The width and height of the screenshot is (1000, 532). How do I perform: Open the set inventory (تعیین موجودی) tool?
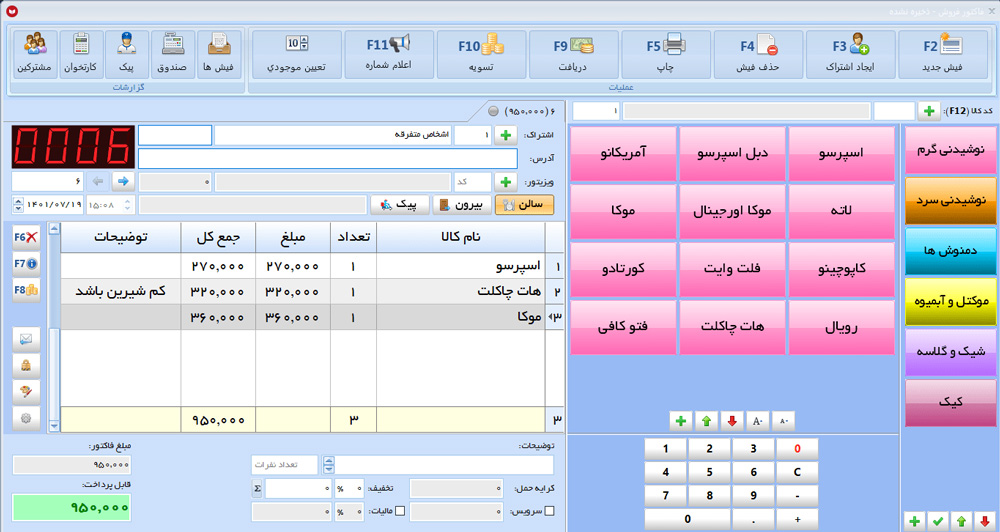pos(297,54)
